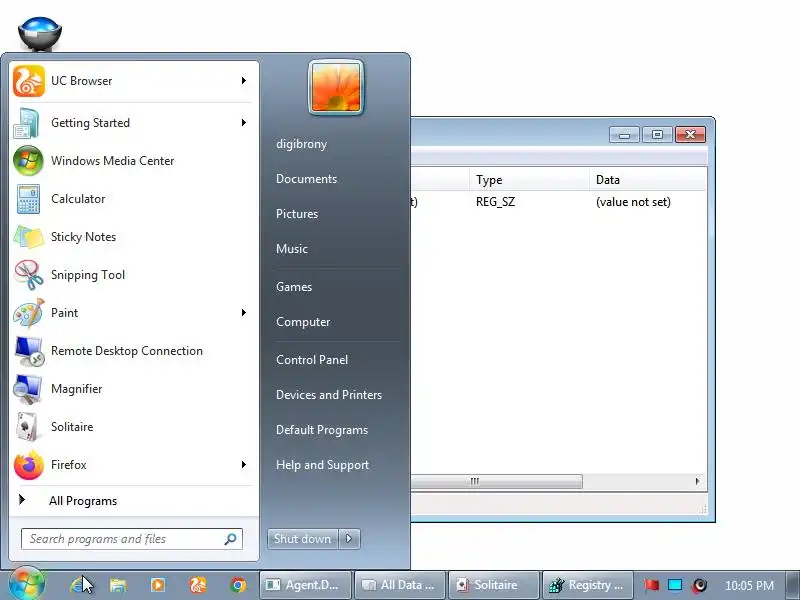Open the Shut down options arrow

(349, 539)
